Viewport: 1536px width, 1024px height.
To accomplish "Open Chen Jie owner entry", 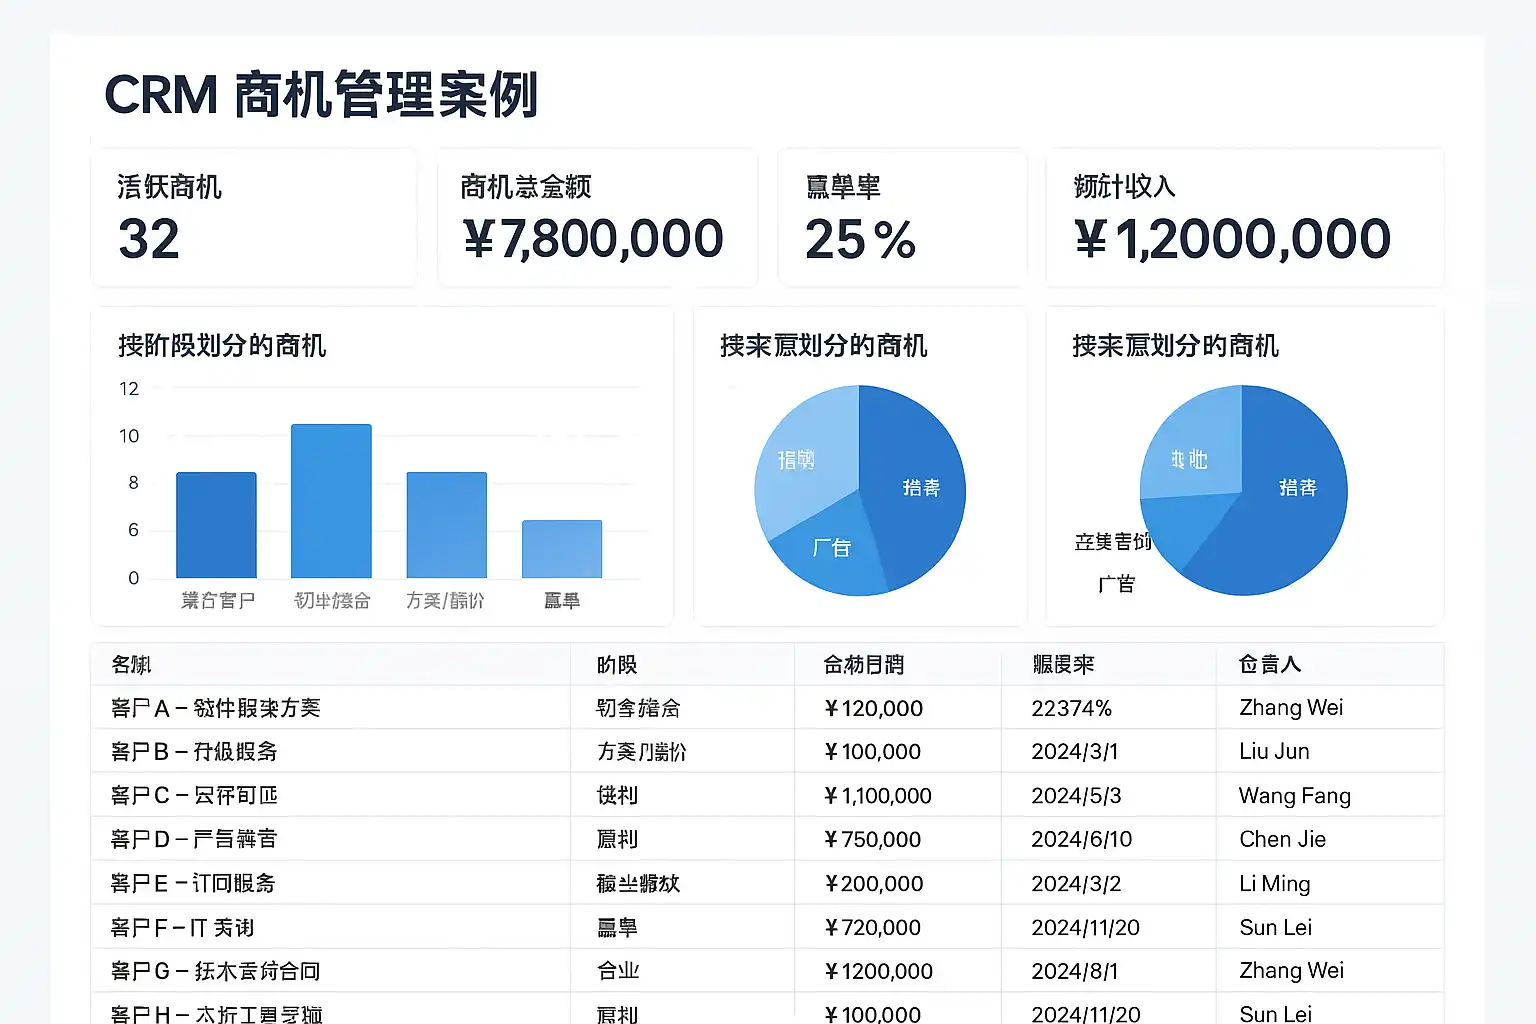I will click(x=1283, y=840).
